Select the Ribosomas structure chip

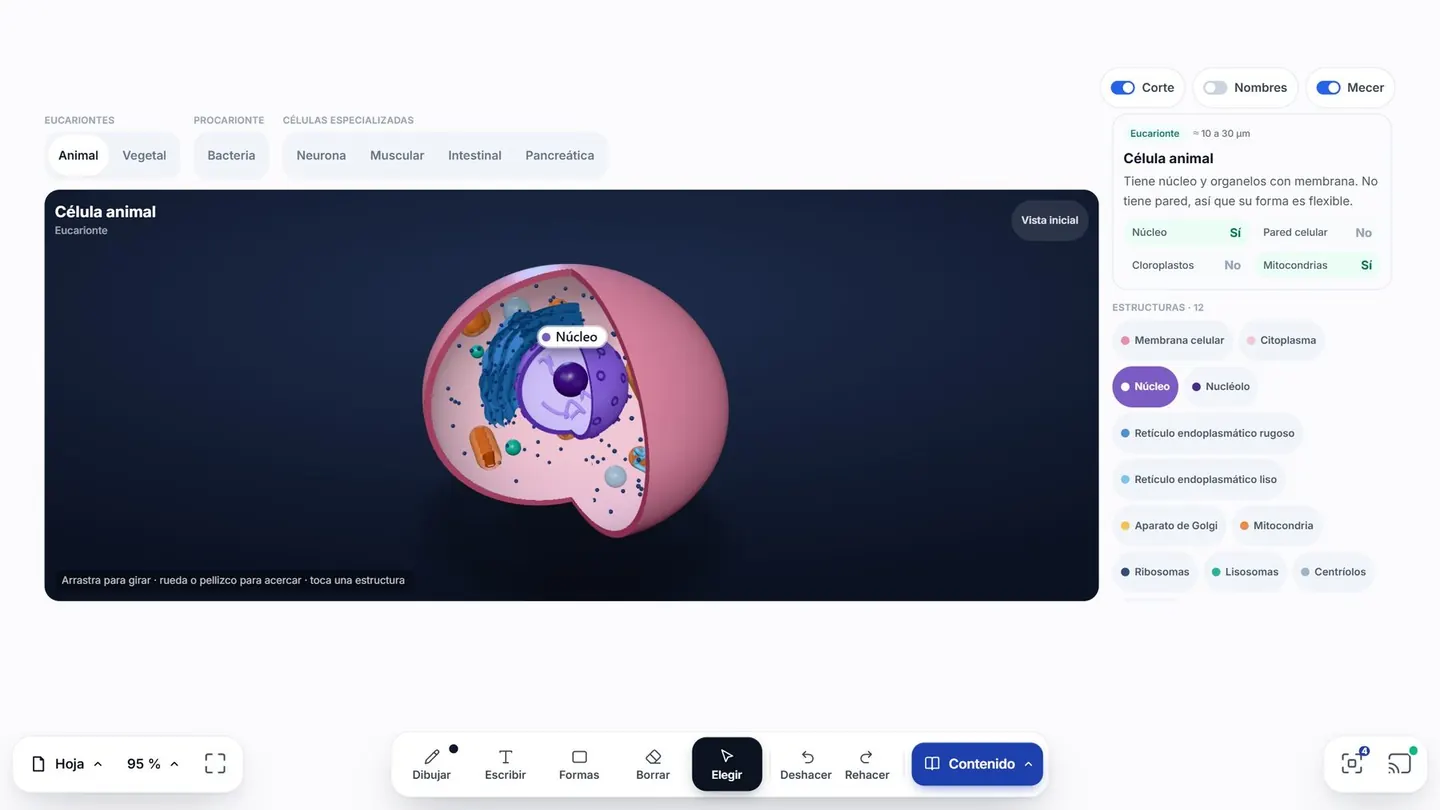(x=1155, y=572)
